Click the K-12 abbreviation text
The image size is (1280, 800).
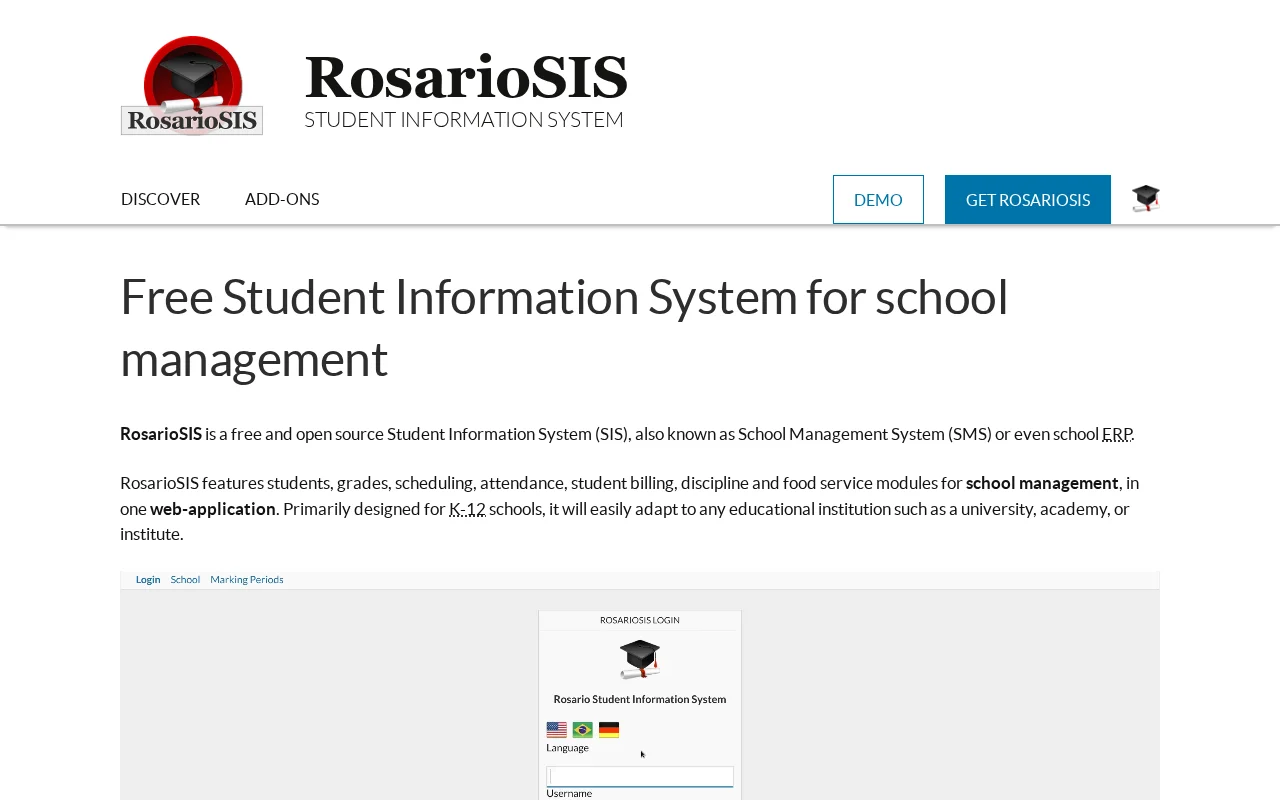[467, 509]
